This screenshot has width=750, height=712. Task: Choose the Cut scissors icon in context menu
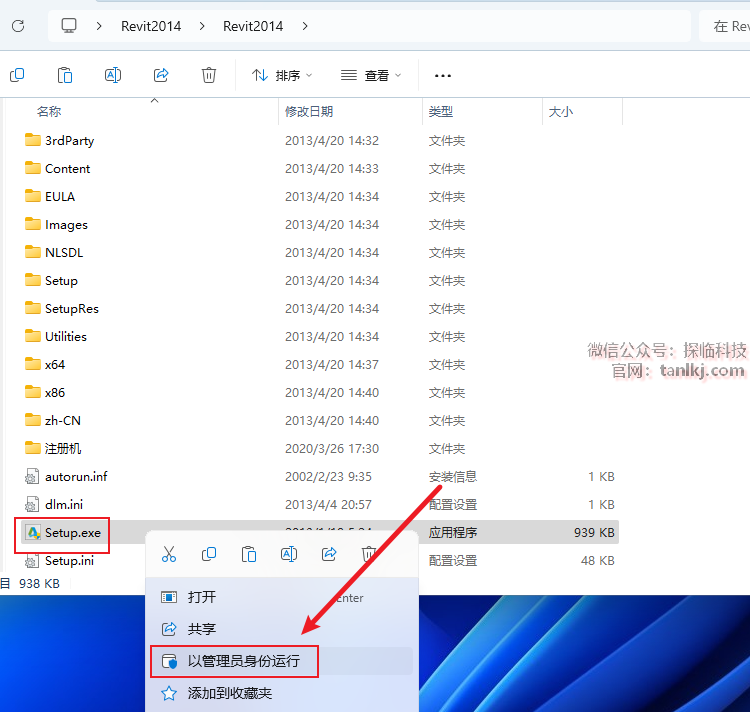click(x=169, y=554)
